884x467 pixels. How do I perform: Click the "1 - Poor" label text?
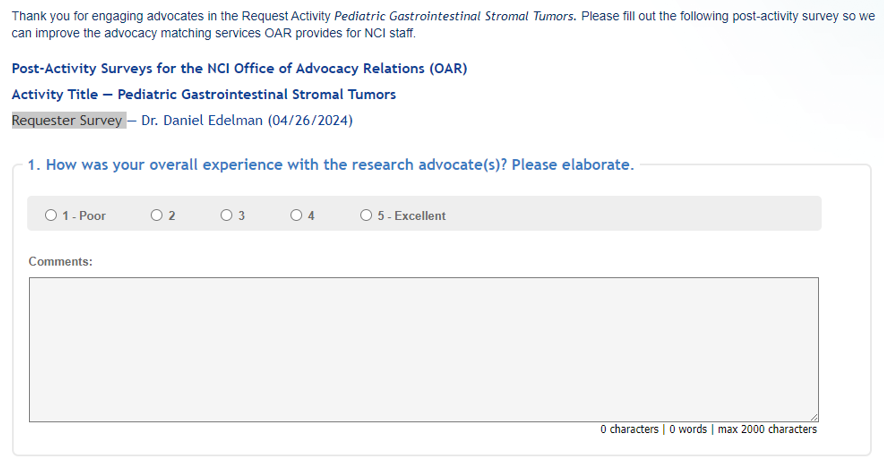point(84,216)
